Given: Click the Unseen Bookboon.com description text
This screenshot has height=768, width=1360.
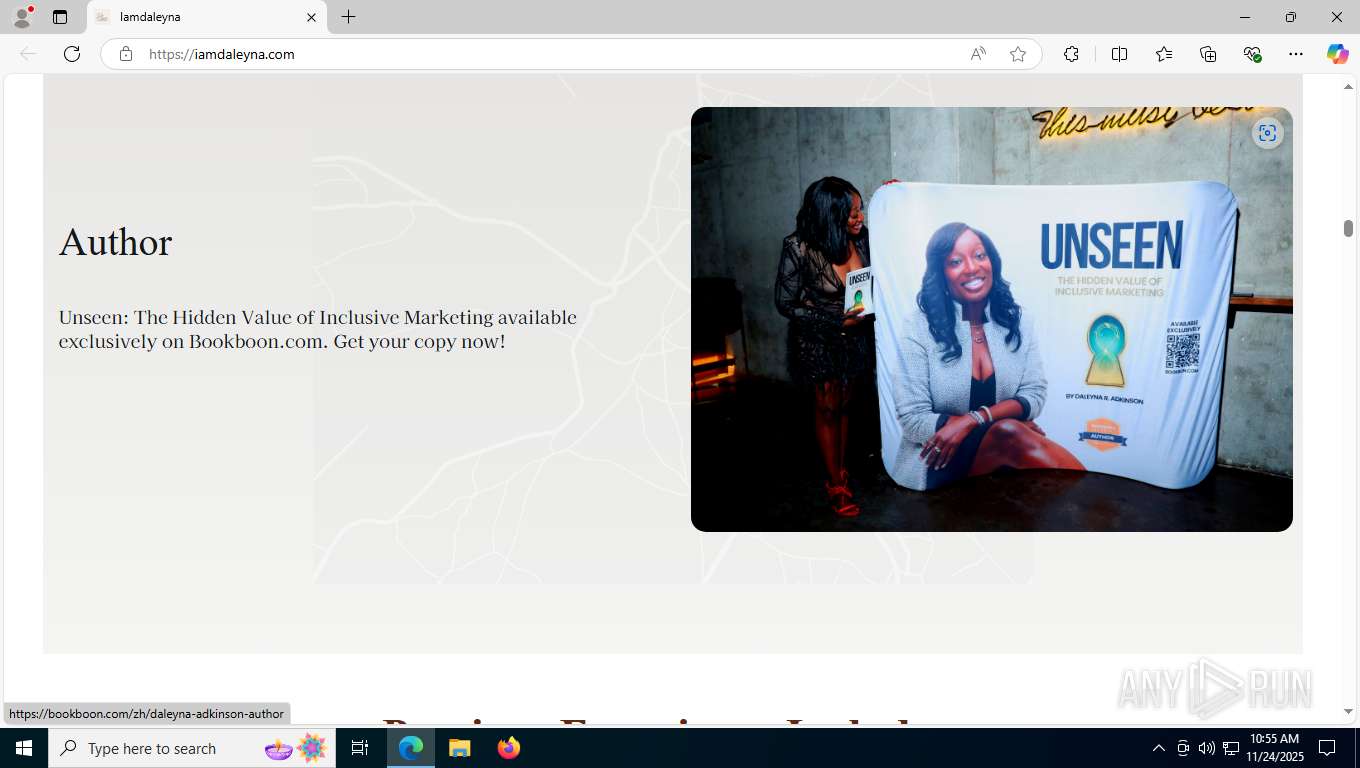Looking at the screenshot, I should [x=318, y=329].
